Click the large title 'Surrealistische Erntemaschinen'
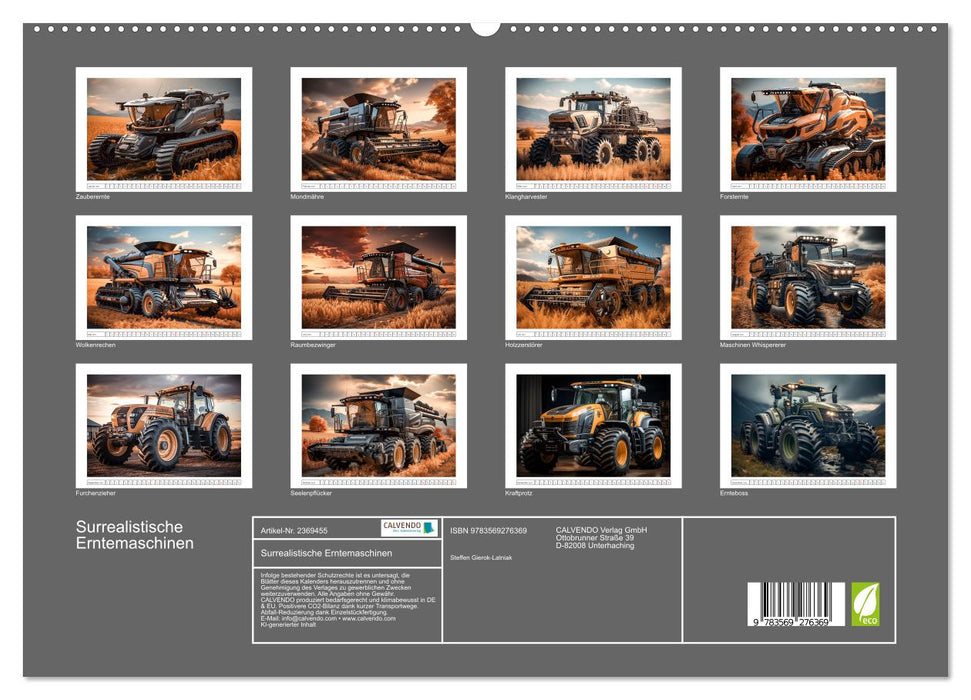The width and height of the screenshot is (971, 700). pos(135,535)
